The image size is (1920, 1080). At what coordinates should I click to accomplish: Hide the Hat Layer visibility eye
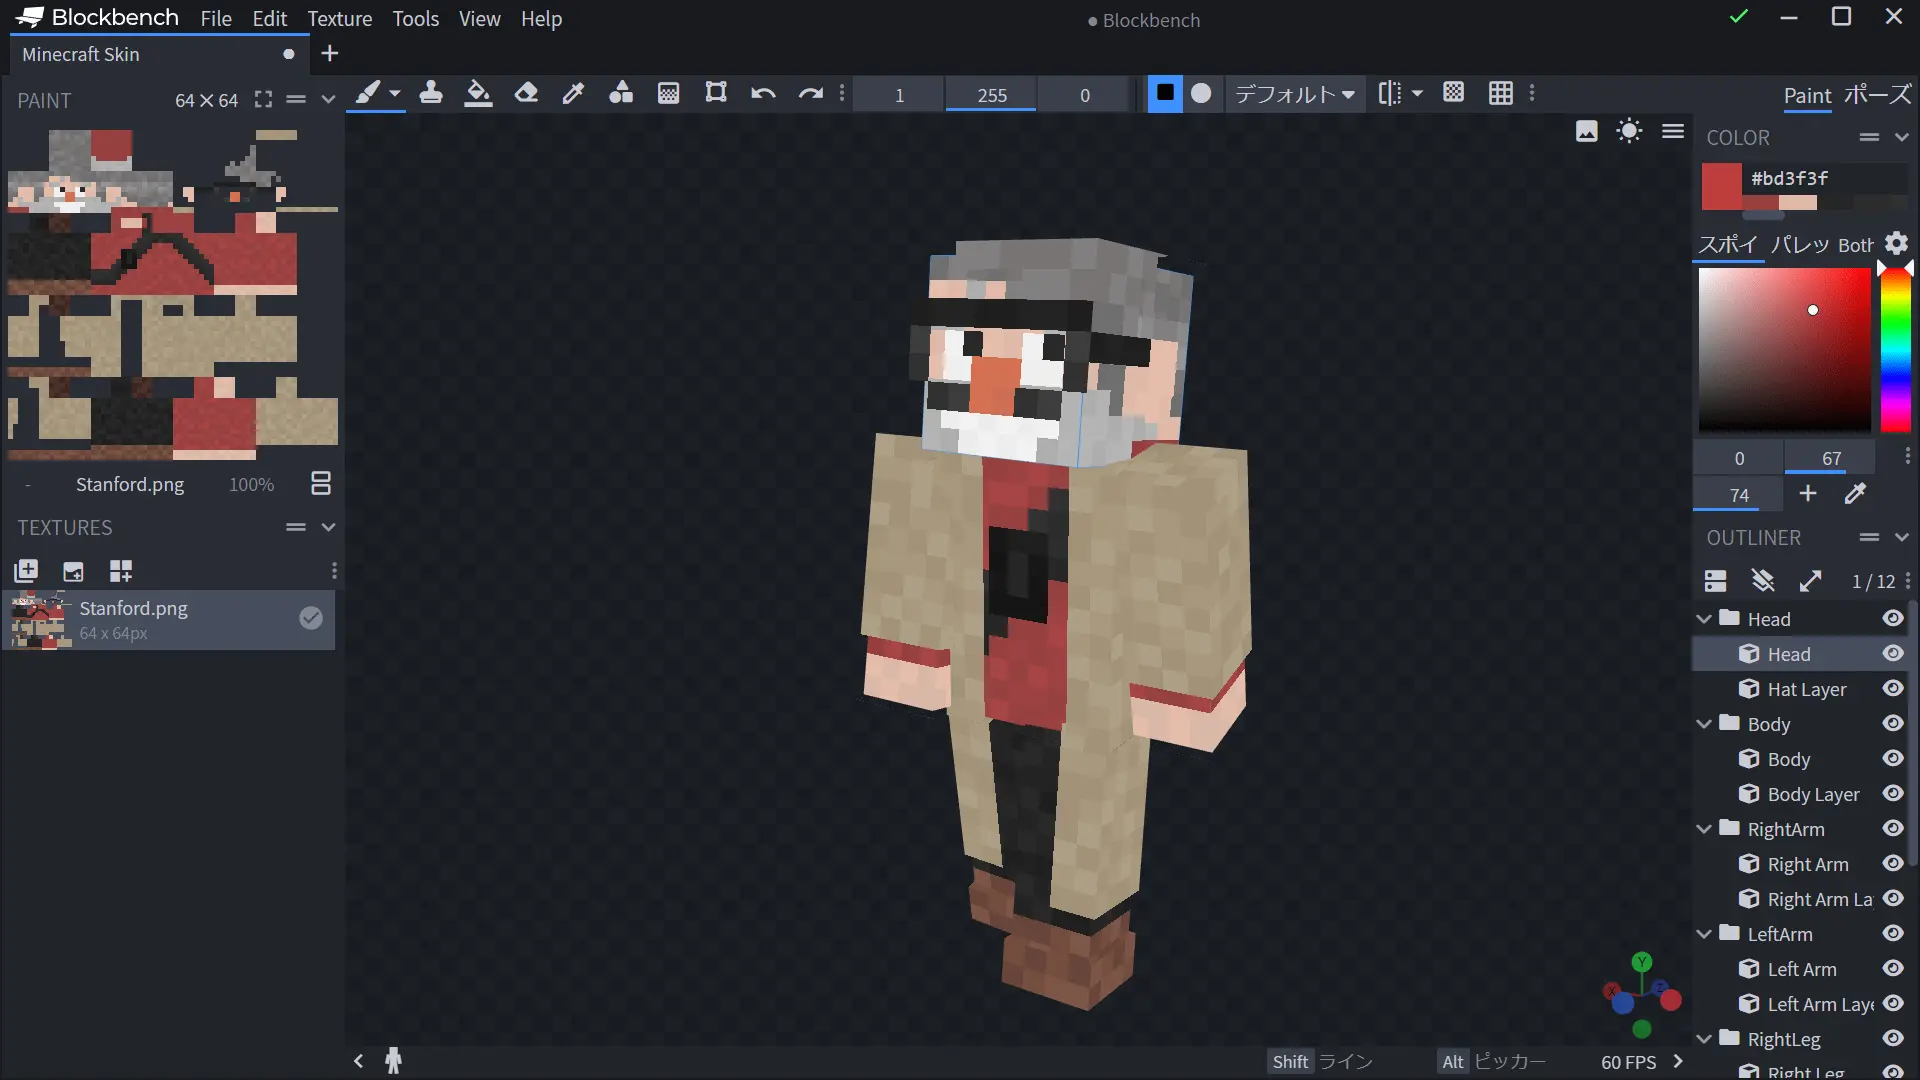(1892, 689)
